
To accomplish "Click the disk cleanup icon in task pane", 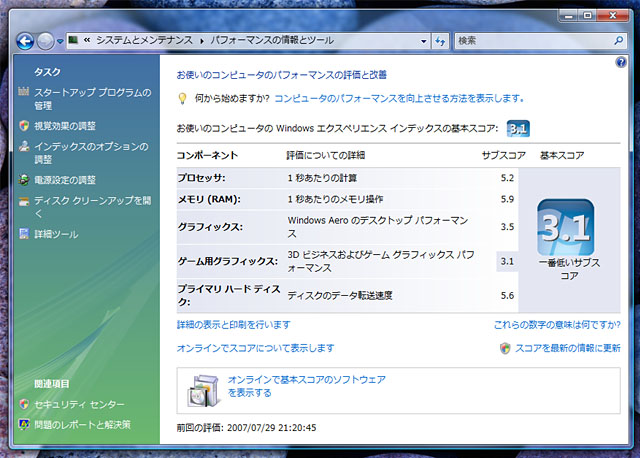I will pyautogui.click(x=24, y=201).
